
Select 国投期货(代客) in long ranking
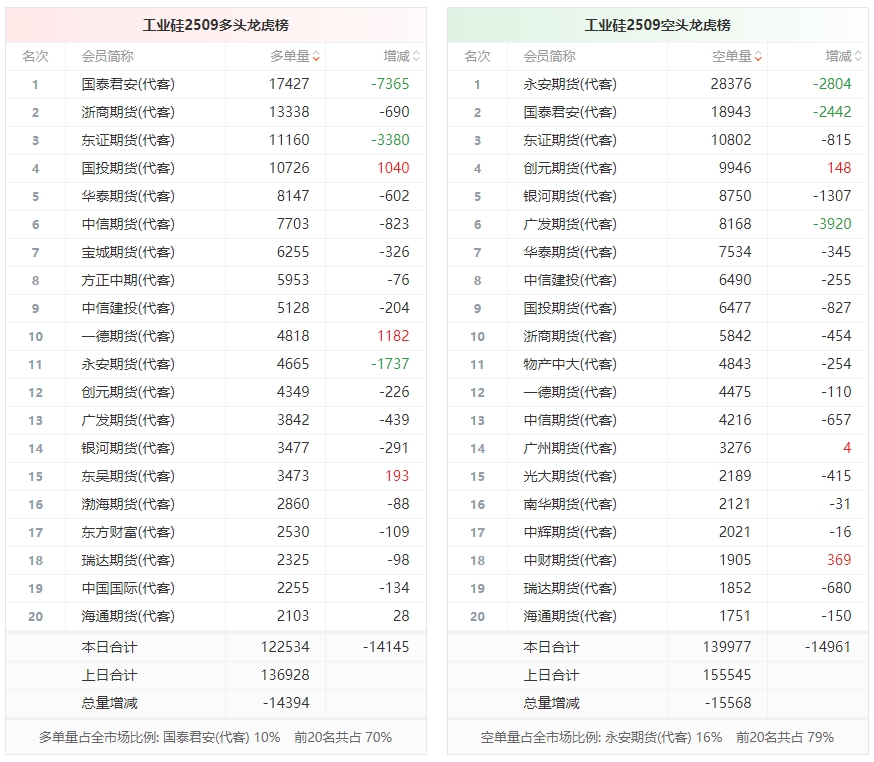pos(128,168)
